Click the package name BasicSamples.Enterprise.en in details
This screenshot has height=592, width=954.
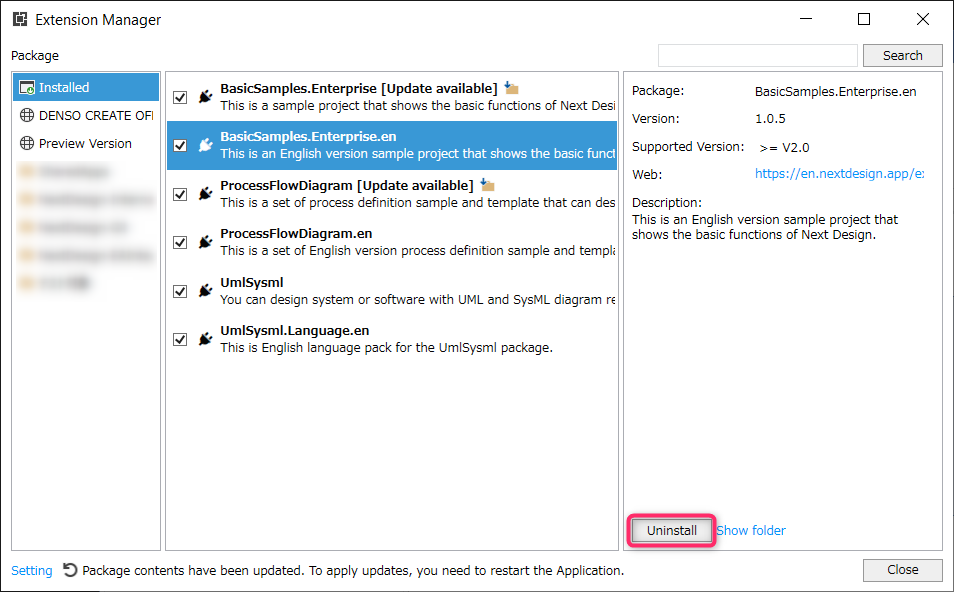click(835, 91)
